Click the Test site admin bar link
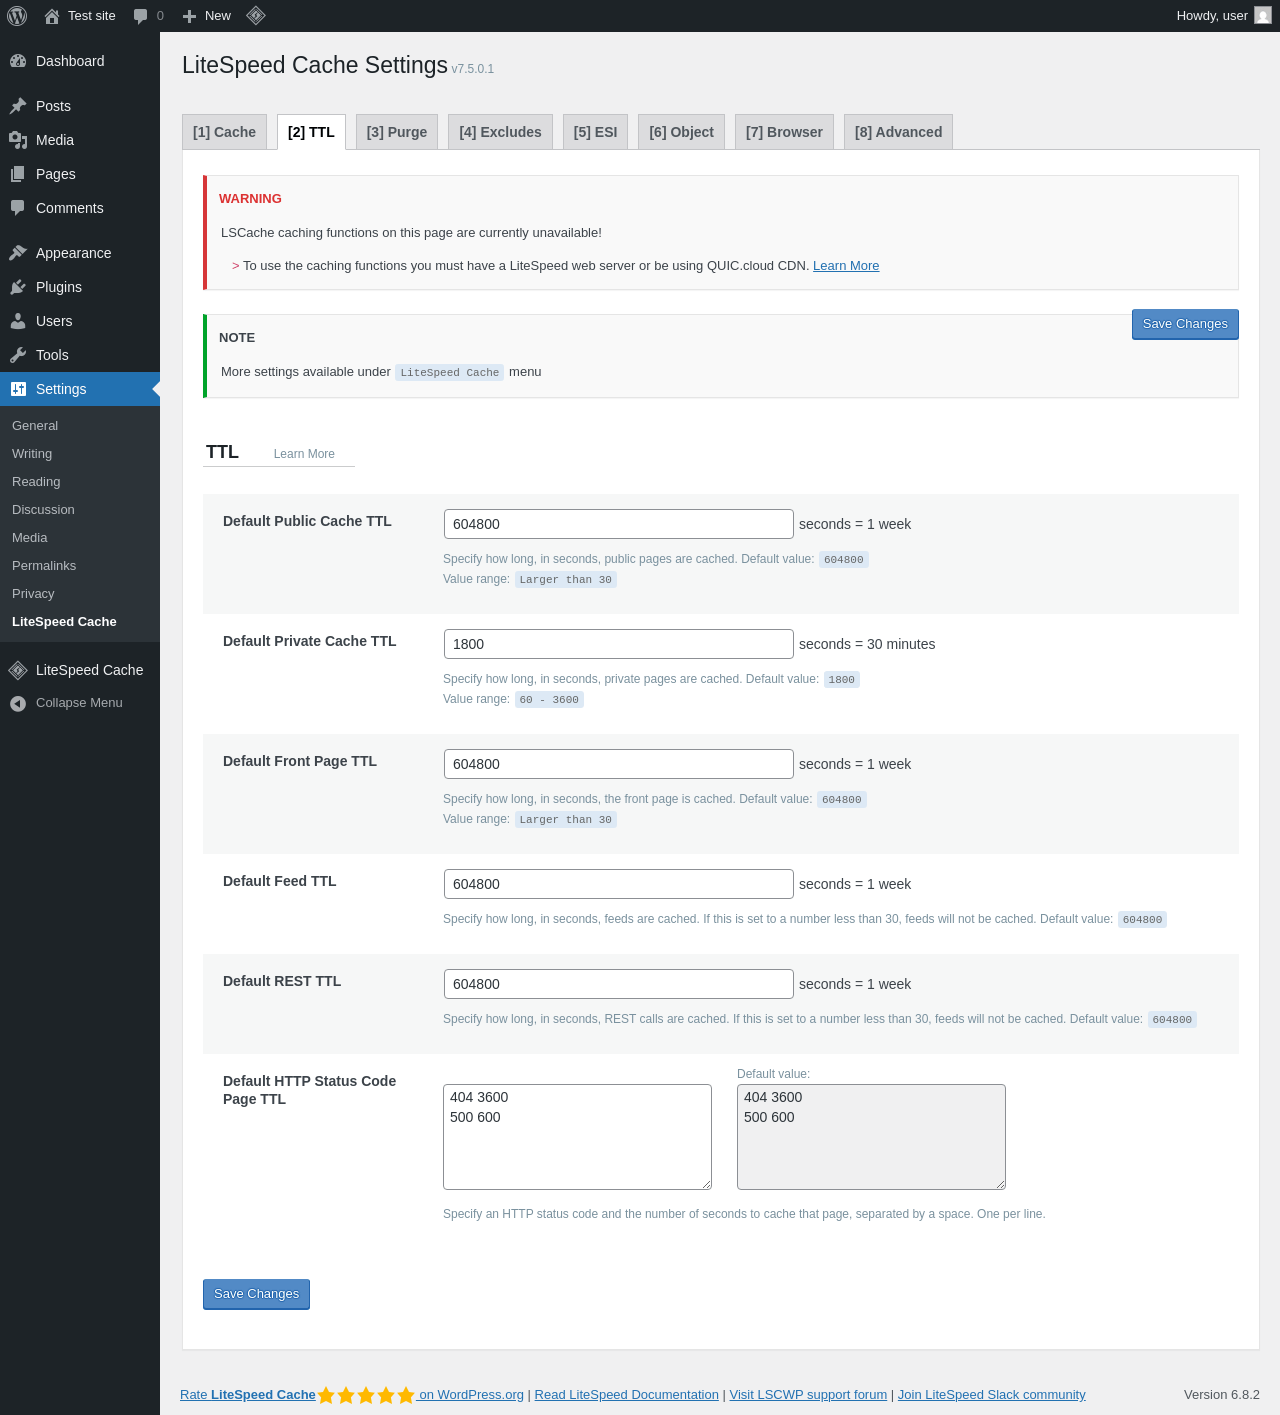This screenshot has height=1415, width=1280. pyautogui.click(x=80, y=16)
